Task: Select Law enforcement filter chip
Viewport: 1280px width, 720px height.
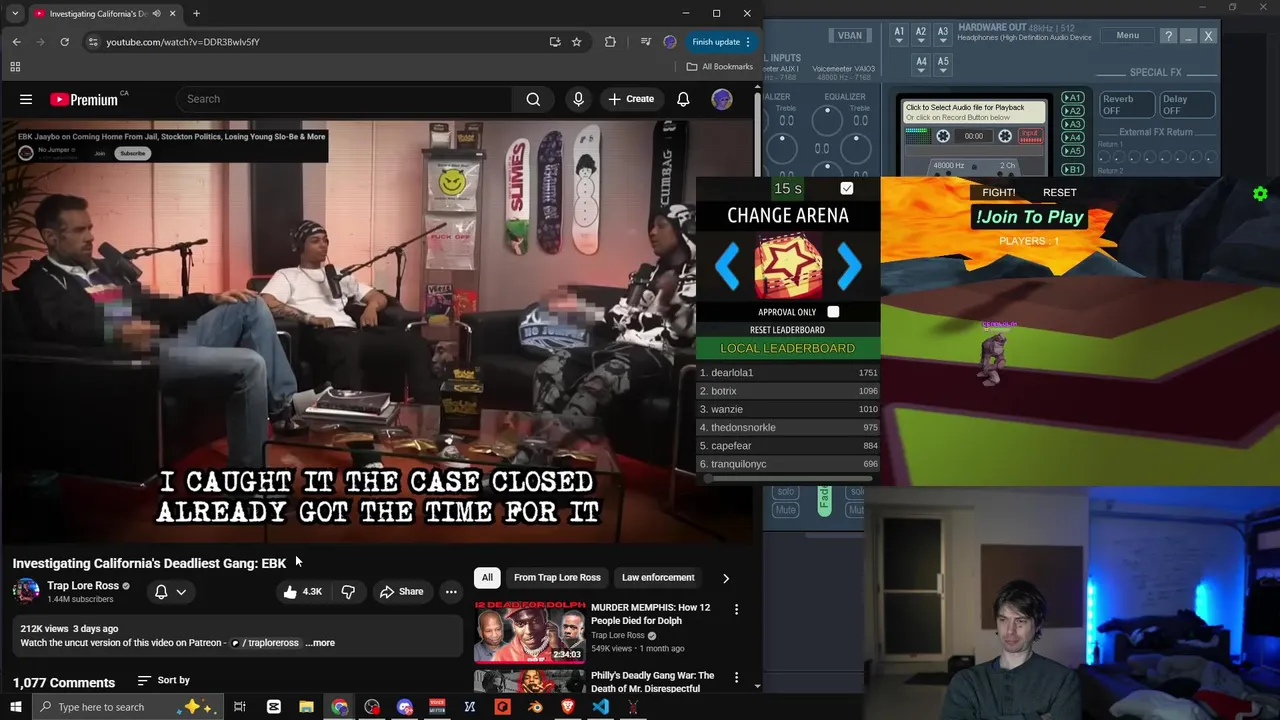Action: pos(658,577)
